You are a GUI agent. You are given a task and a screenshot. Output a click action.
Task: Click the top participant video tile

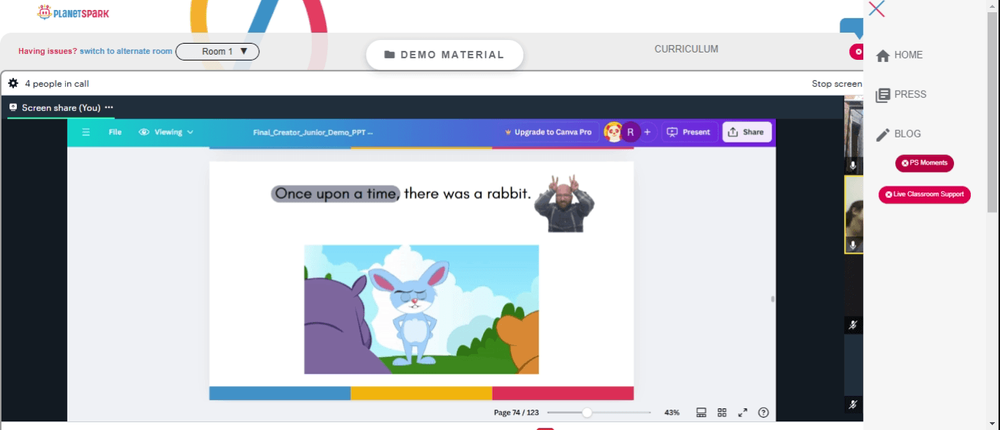[853, 135]
